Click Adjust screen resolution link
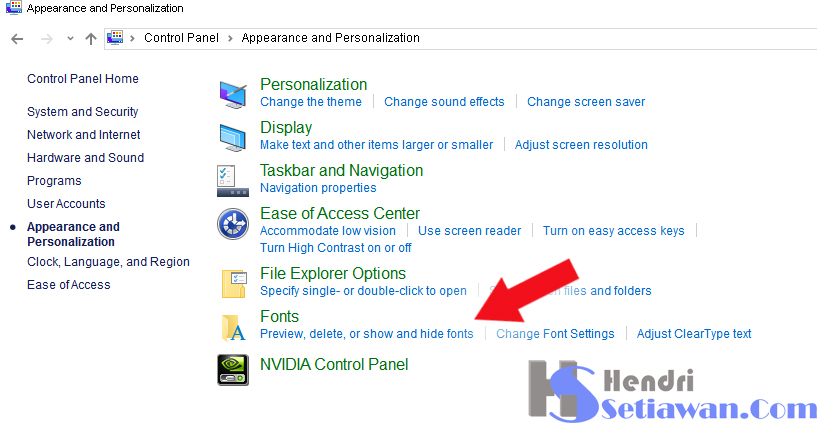 [x=581, y=145]
